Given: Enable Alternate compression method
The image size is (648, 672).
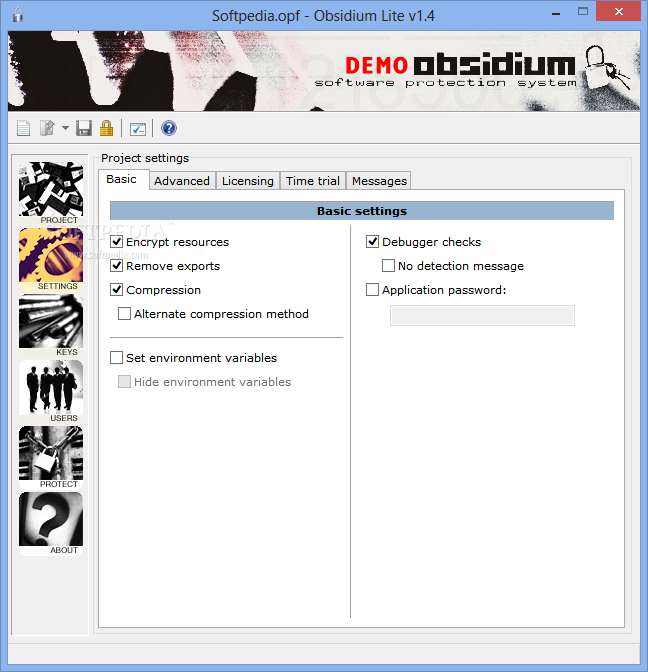Looking at the screenshot, I should (x=124, y=314).
